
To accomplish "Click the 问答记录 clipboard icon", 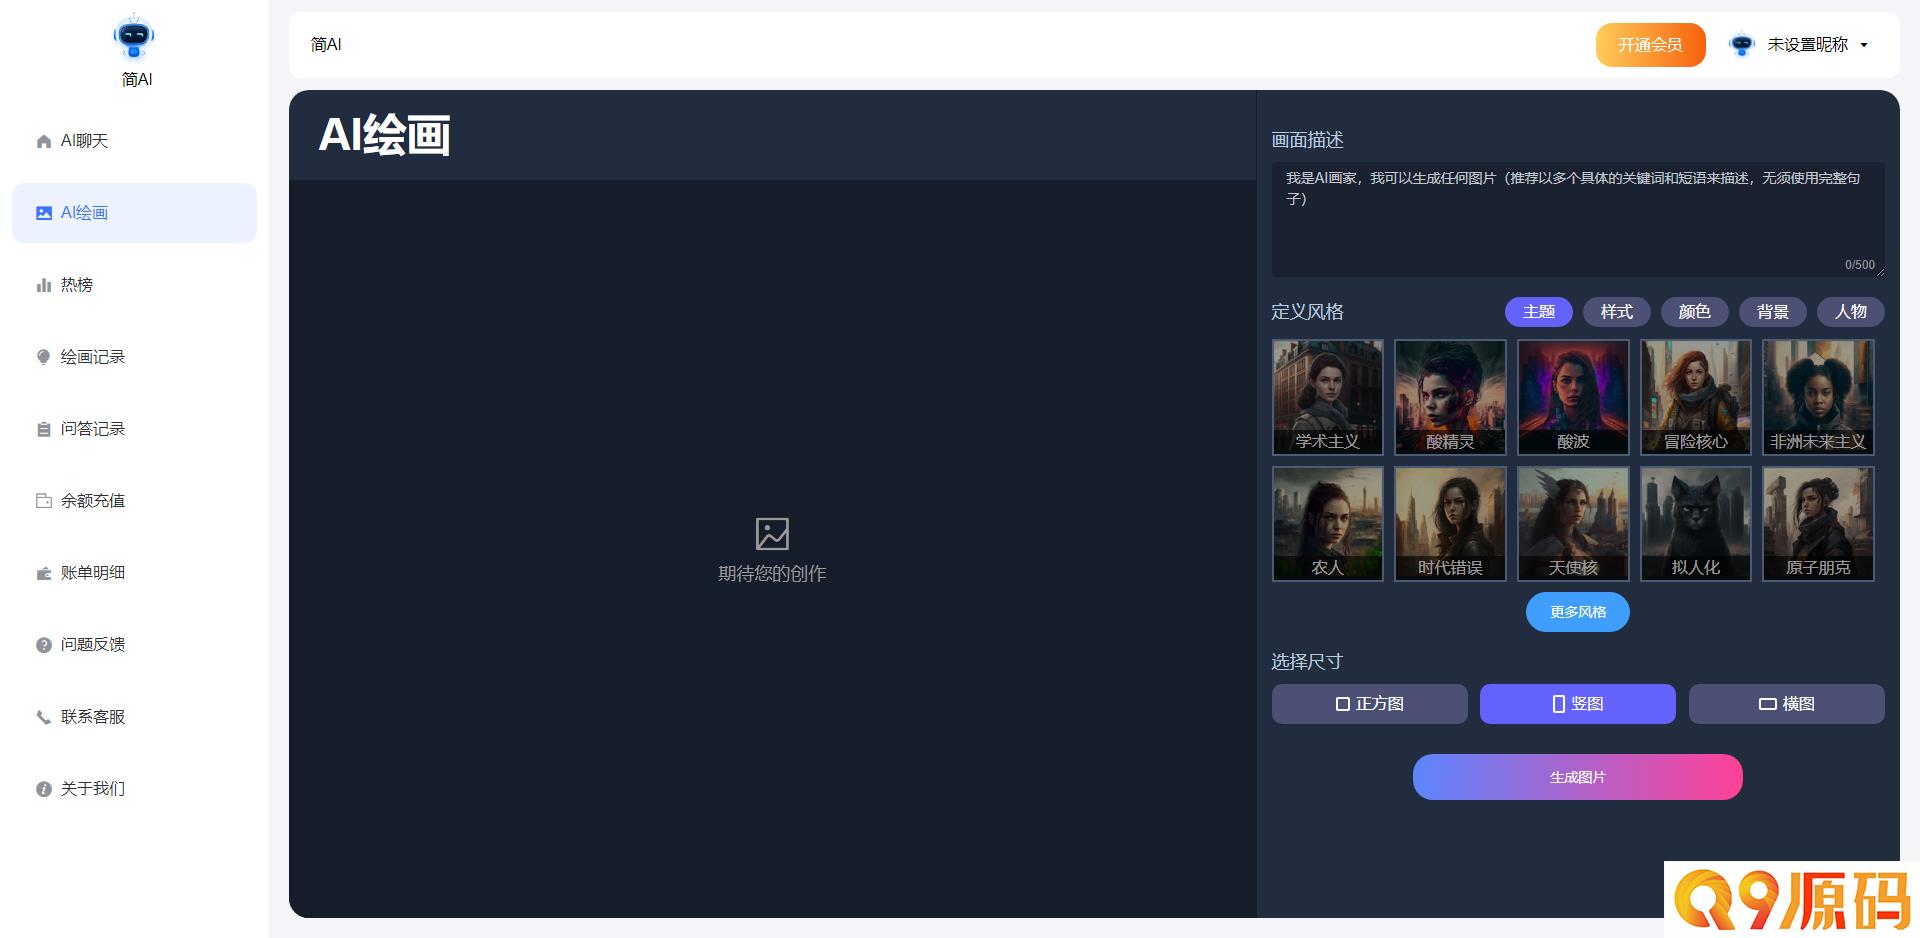I will (x=44, y=429).
